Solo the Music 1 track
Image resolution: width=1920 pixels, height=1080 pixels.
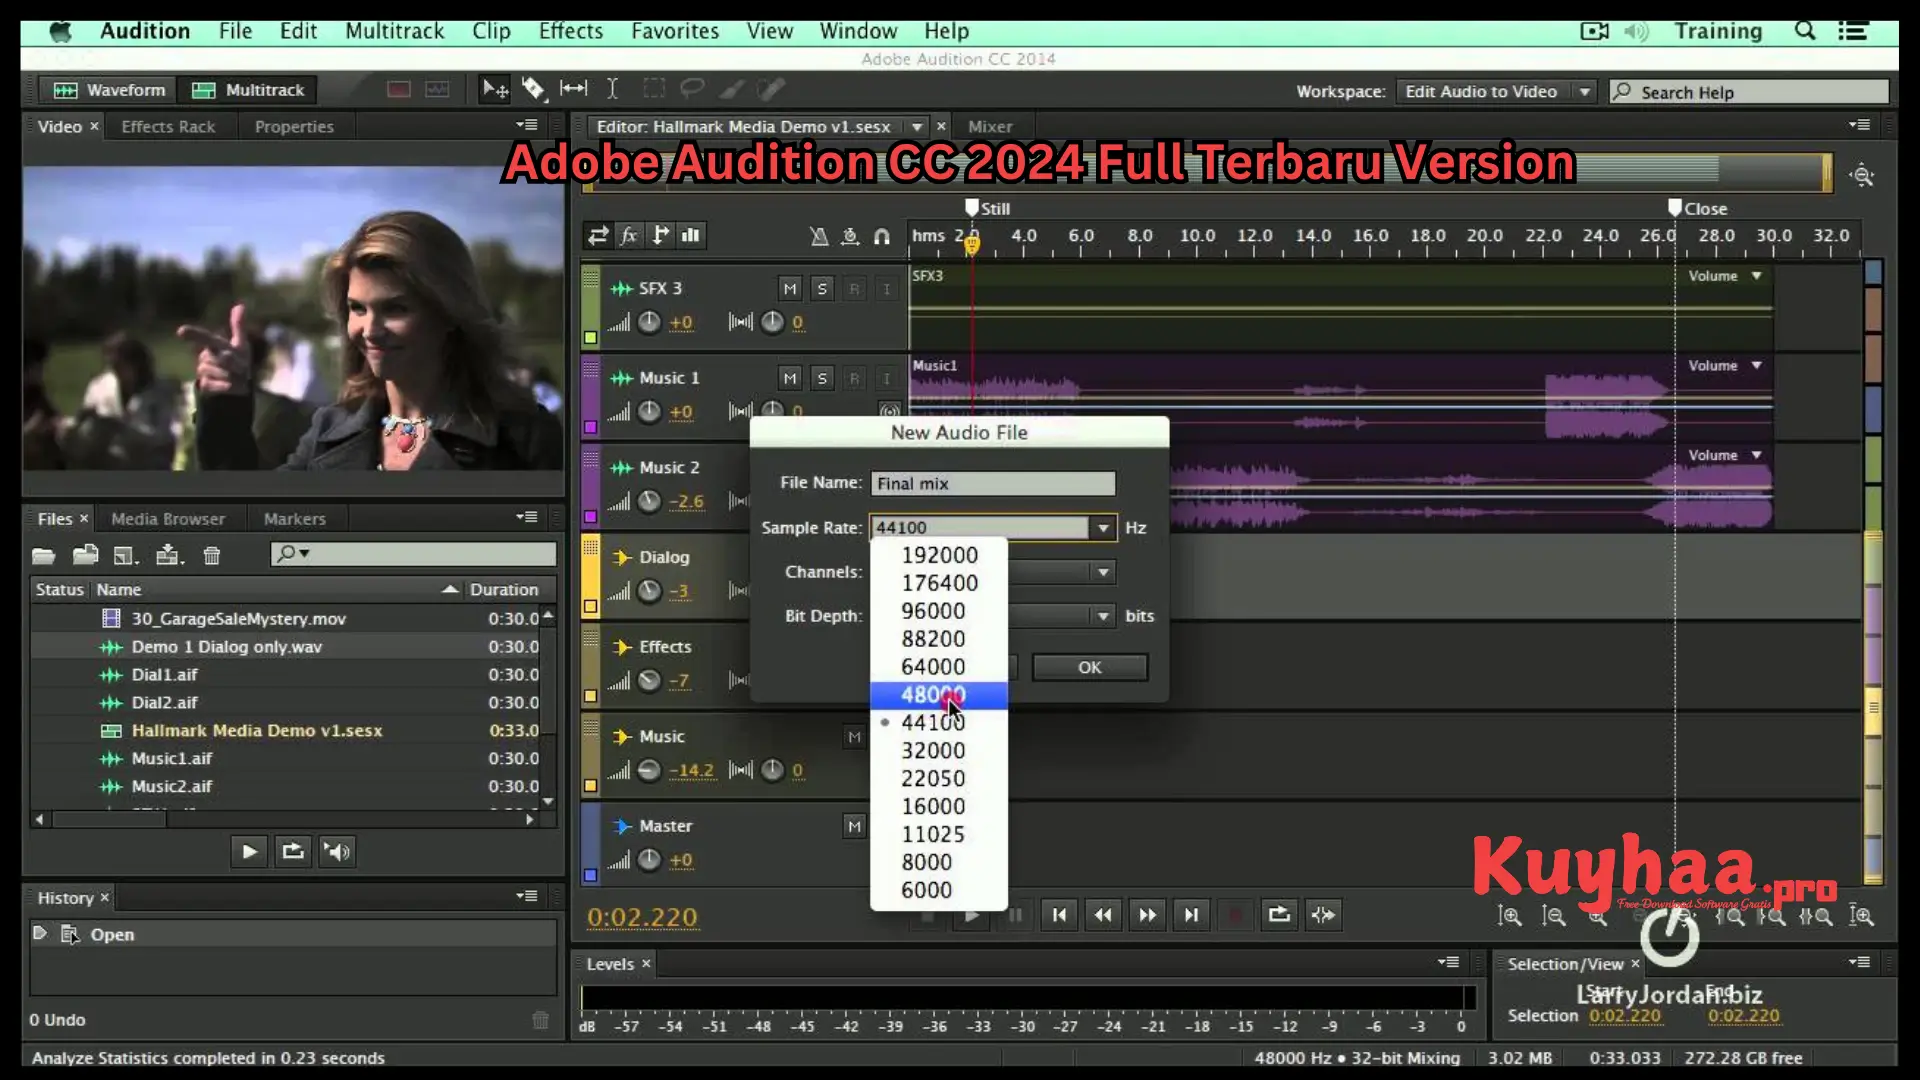(x=822, y=378)
